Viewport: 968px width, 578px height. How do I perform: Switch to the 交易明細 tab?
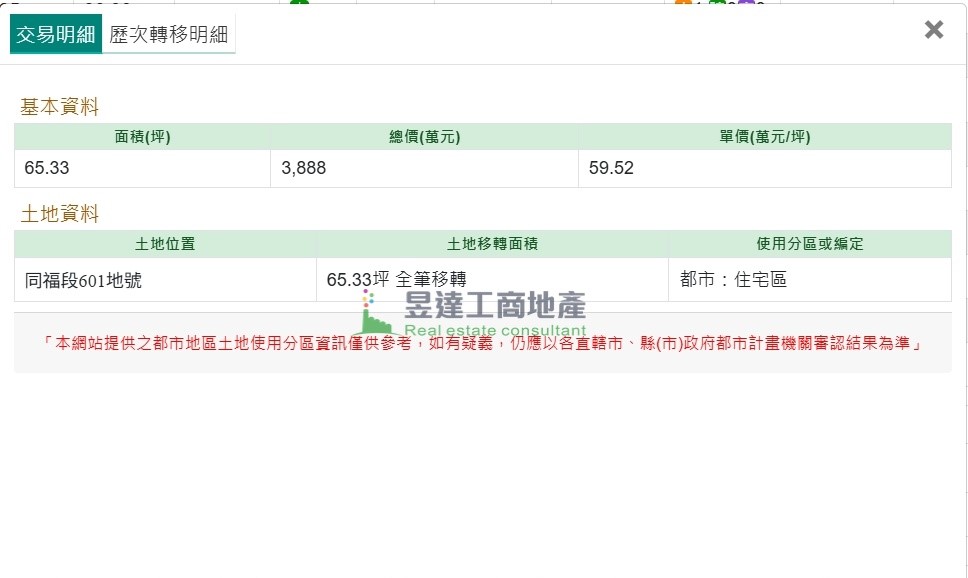[56, 35]
